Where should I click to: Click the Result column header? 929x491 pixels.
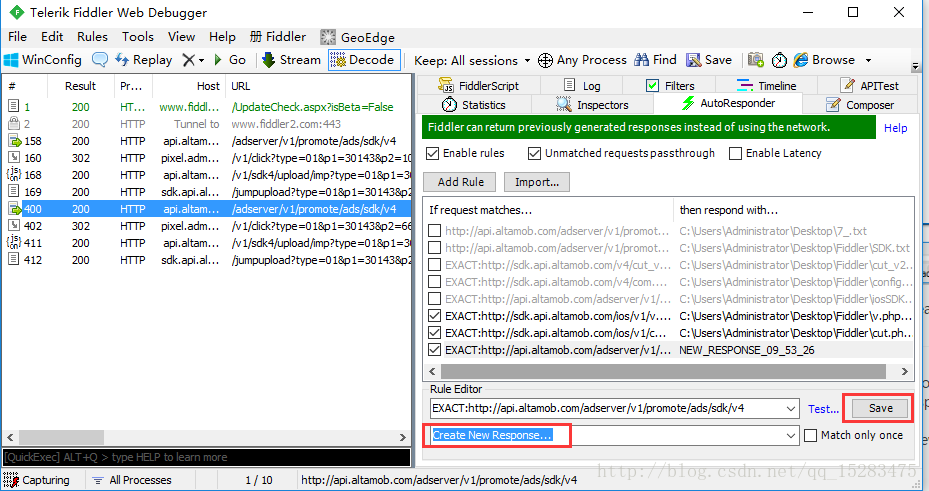click(x=81, y=86)
